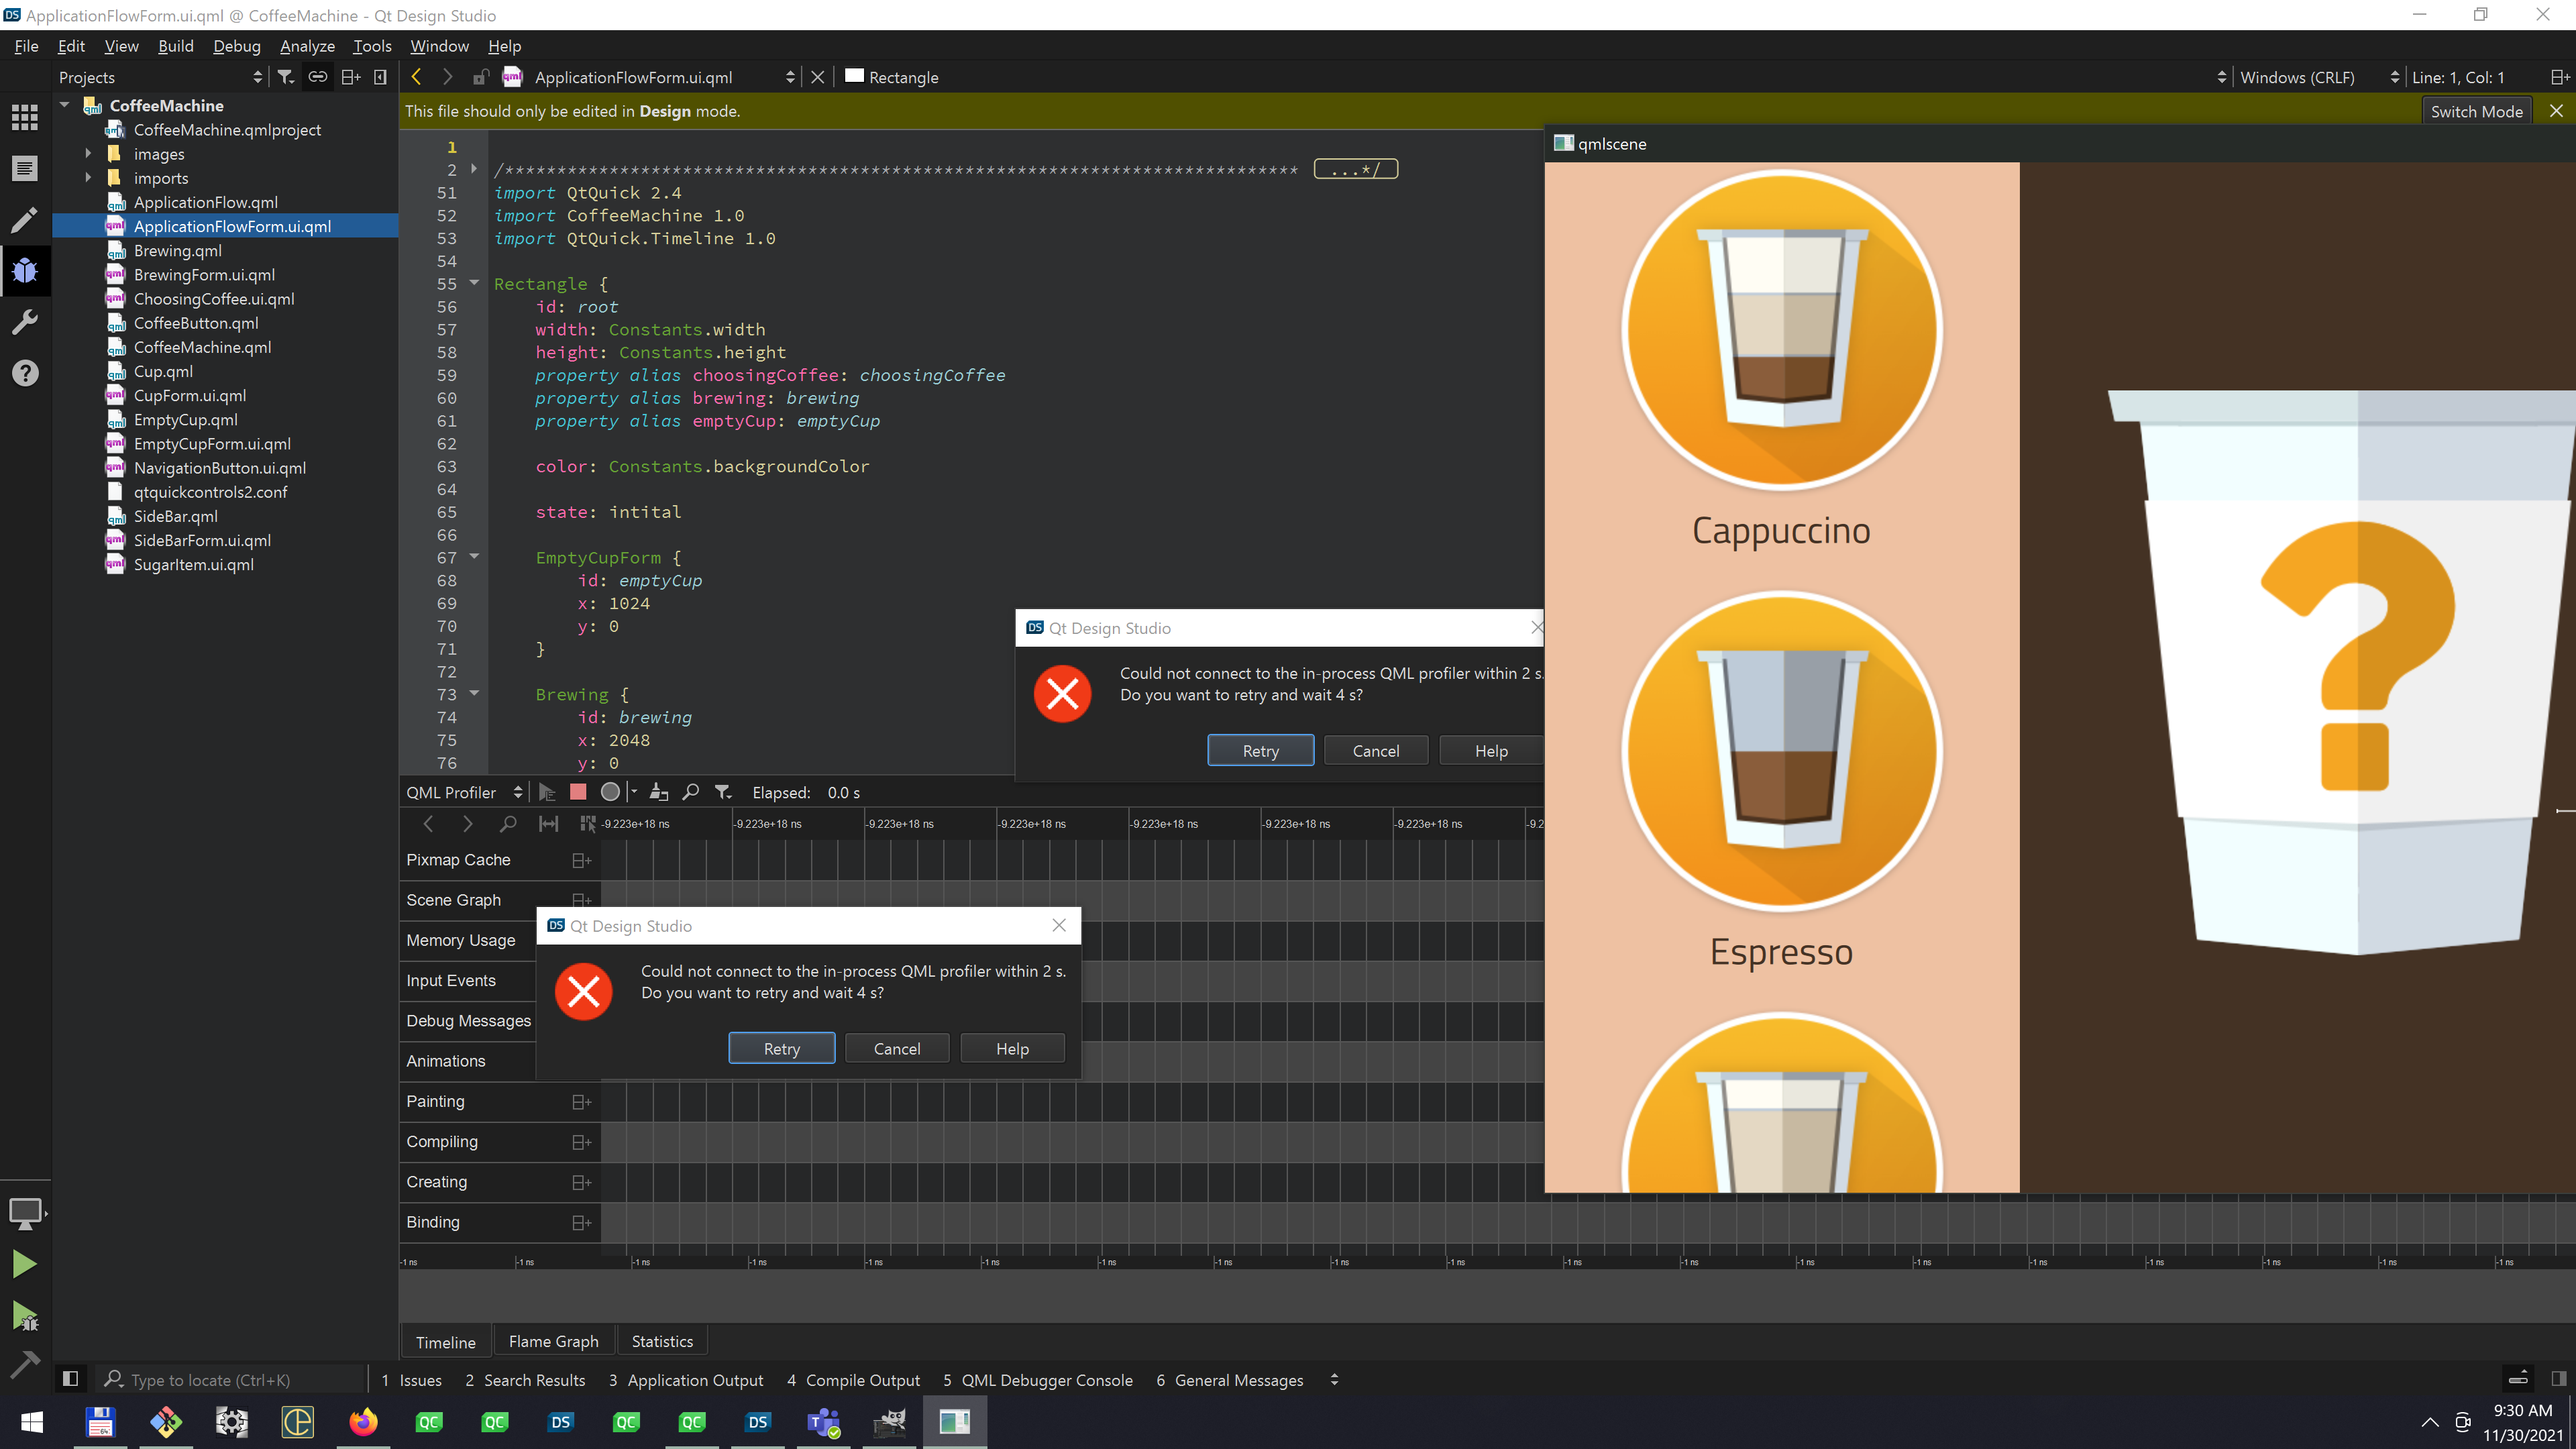This screenshot has width=2576, height=1449.
Task: Open the Debug mode bug icon in the sidebar
Action: tap(25, 270)
